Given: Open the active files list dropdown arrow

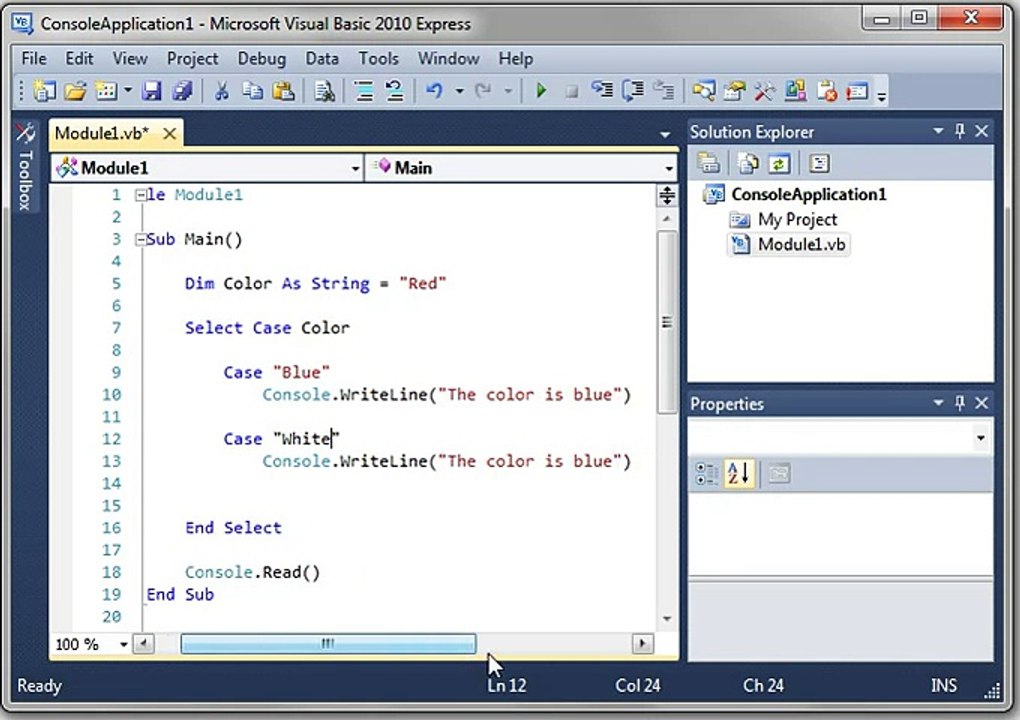Looking at the screenshot, I should [x=665, y=135].
